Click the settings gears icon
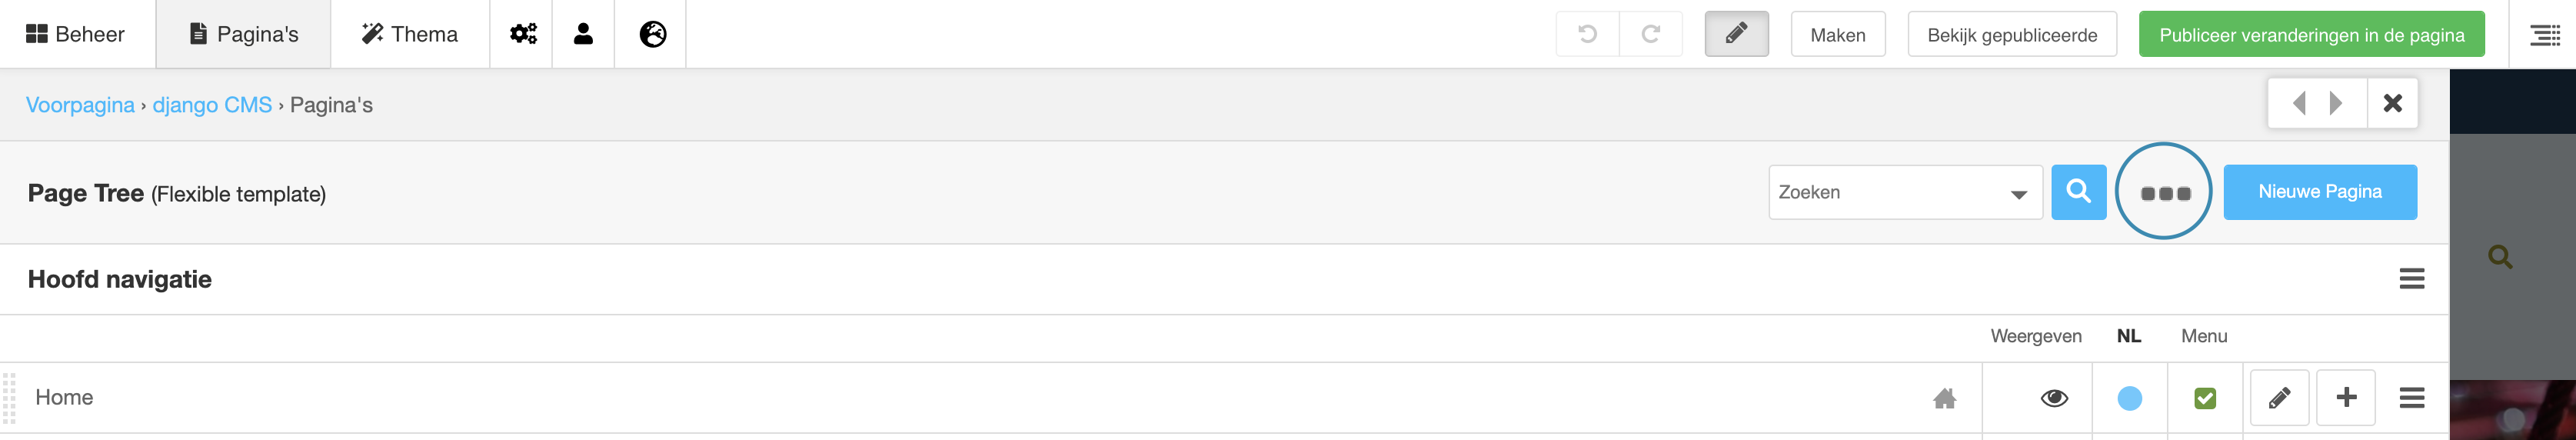 click(x=522, y=34)
